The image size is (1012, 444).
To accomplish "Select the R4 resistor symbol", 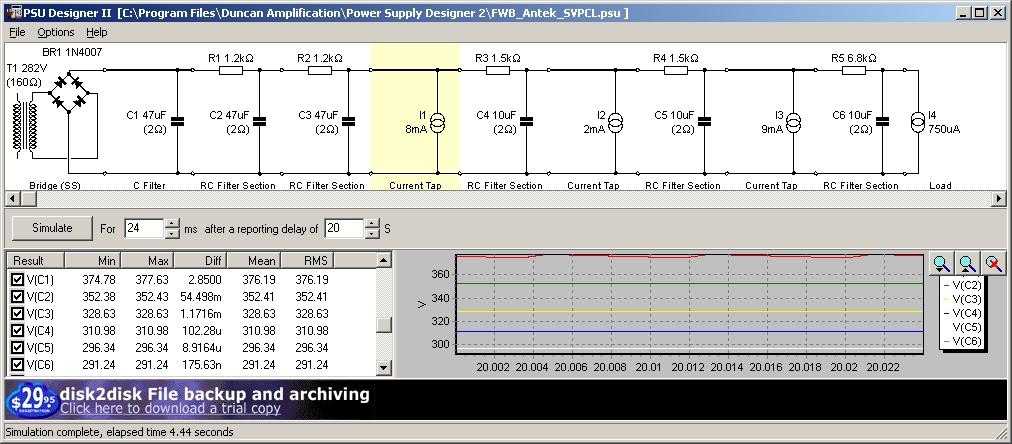I will click(676, 70).
